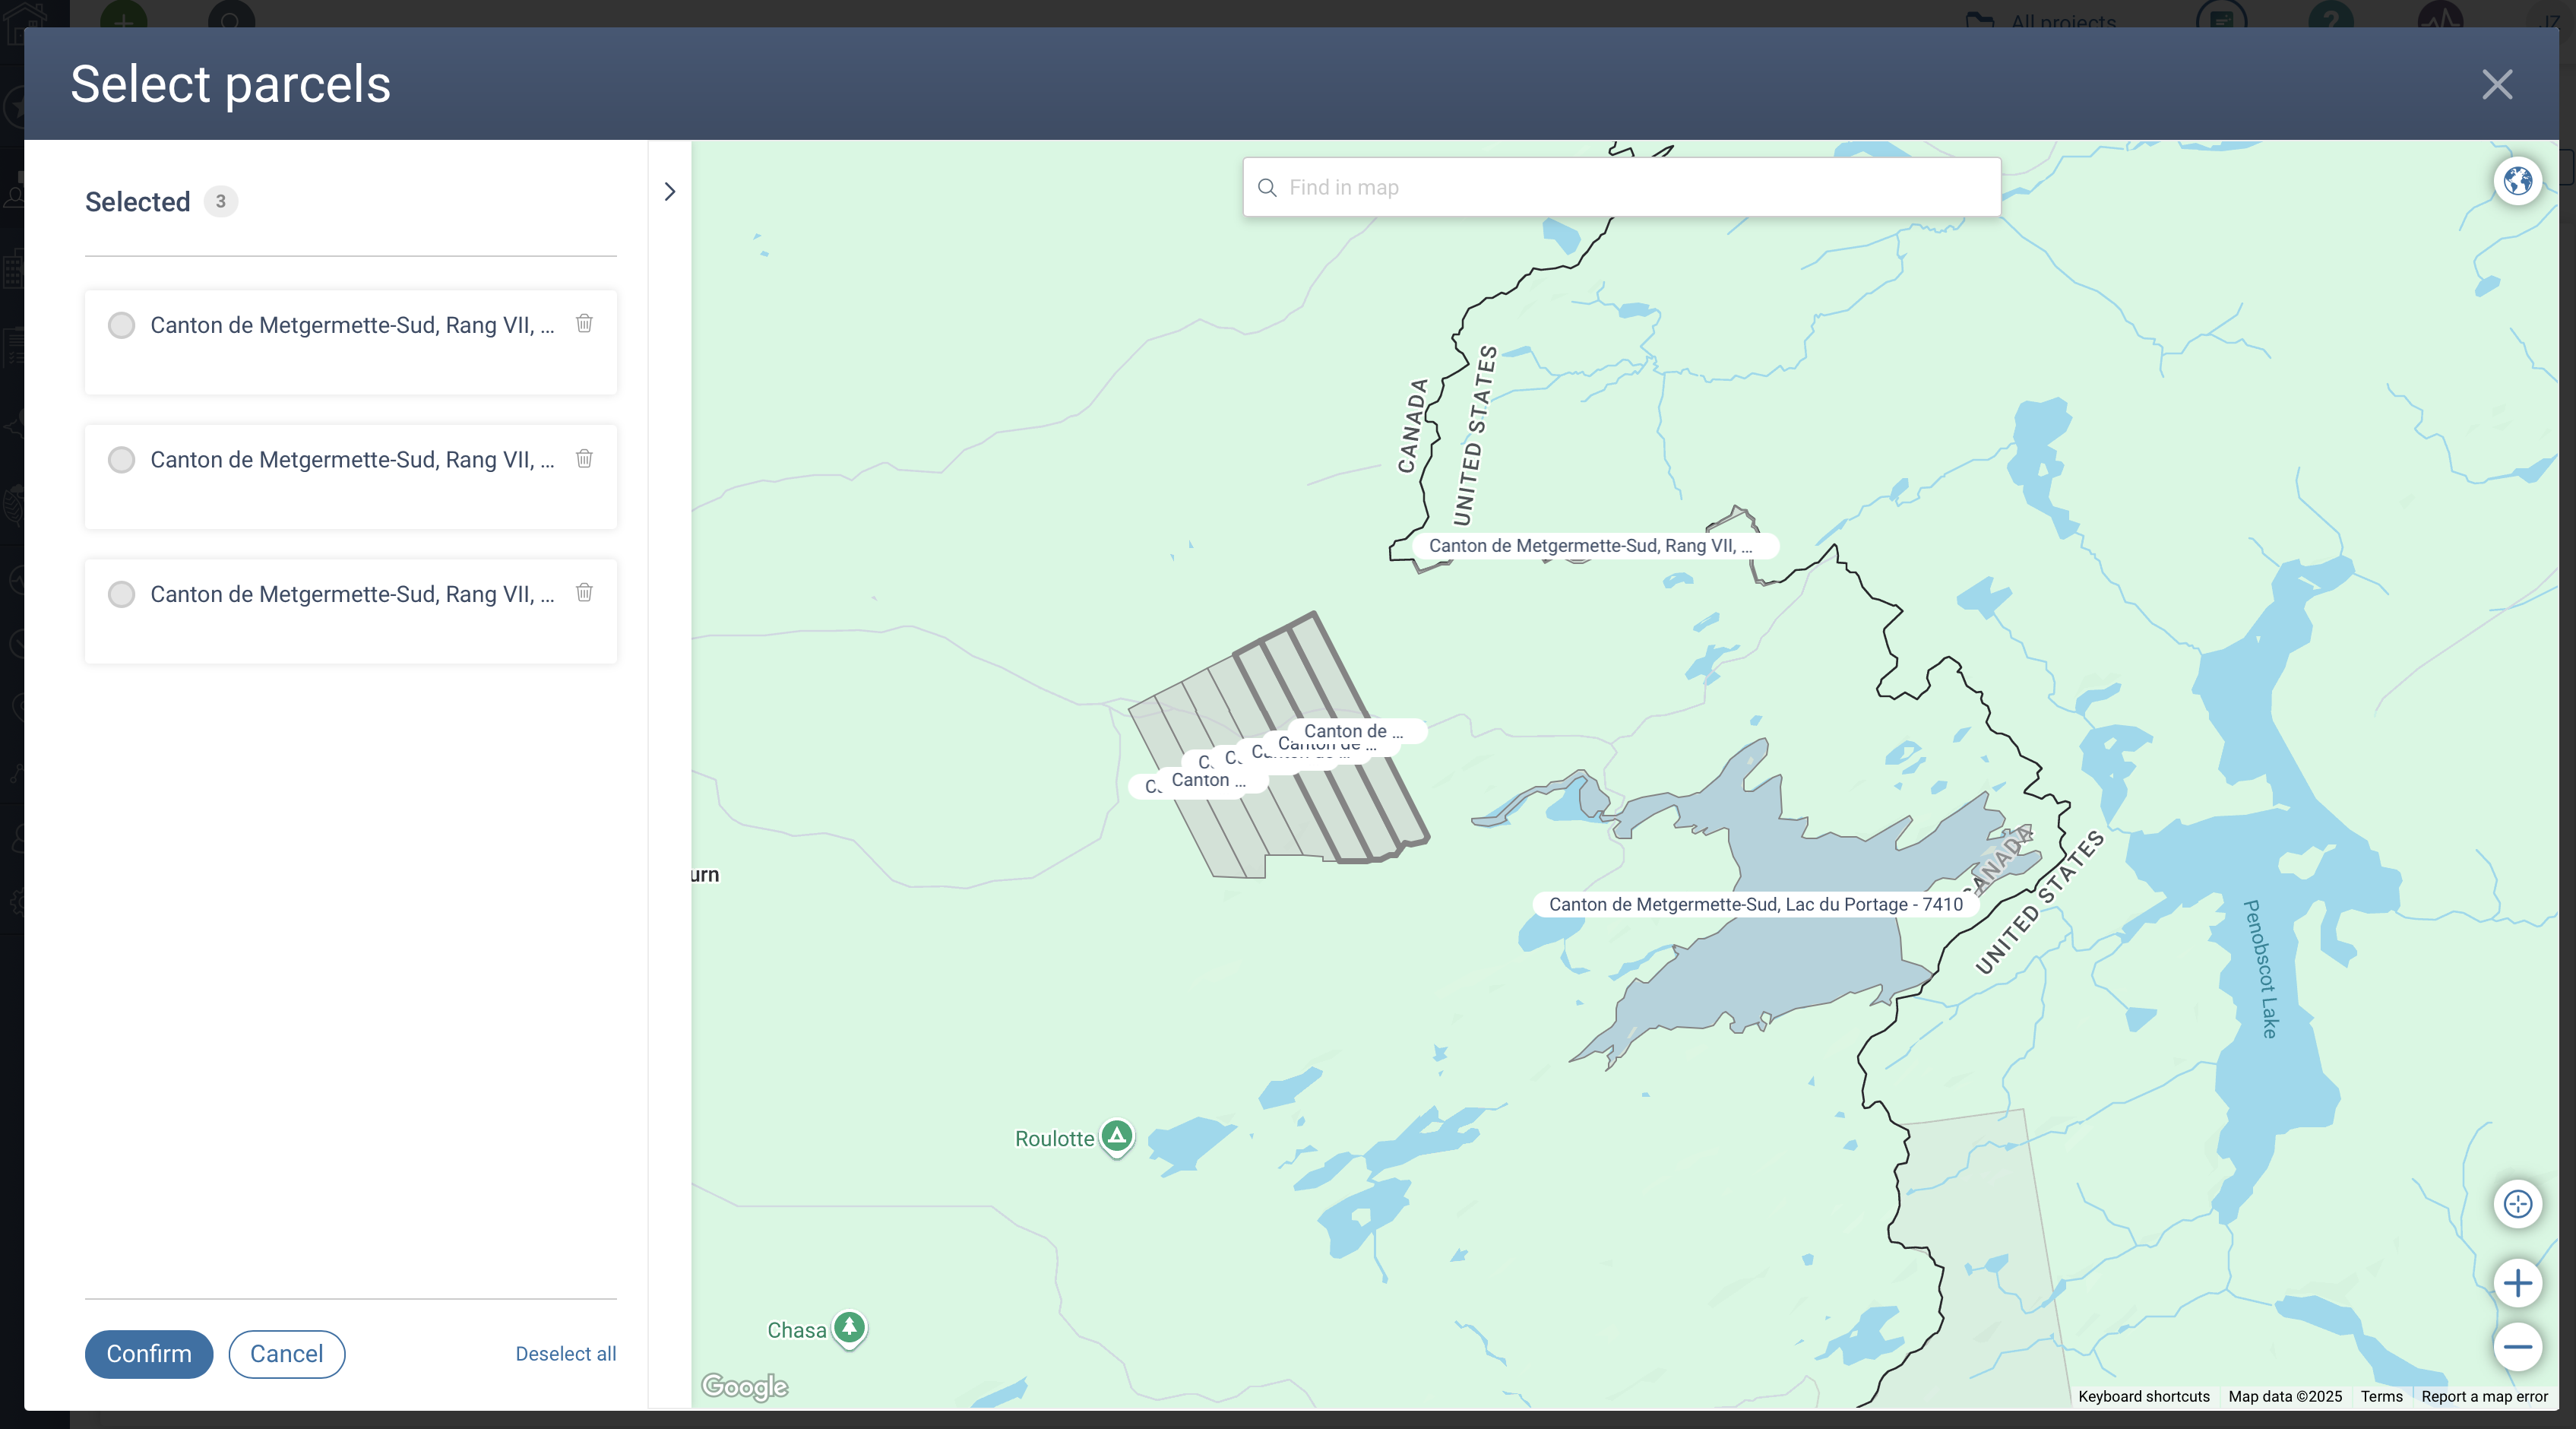Click the Chasa park marker
The image size is (2576, 1429).
point(849,1327)
